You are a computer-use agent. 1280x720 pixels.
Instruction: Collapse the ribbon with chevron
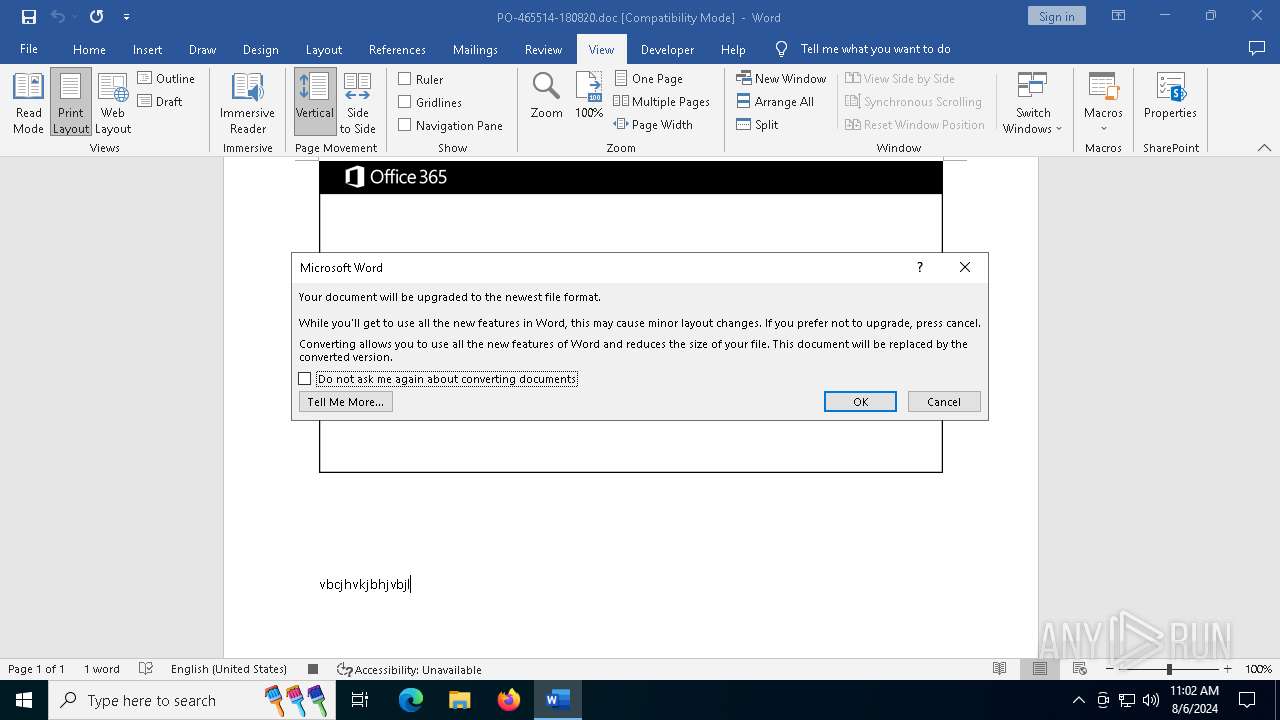click(1264, 147)
